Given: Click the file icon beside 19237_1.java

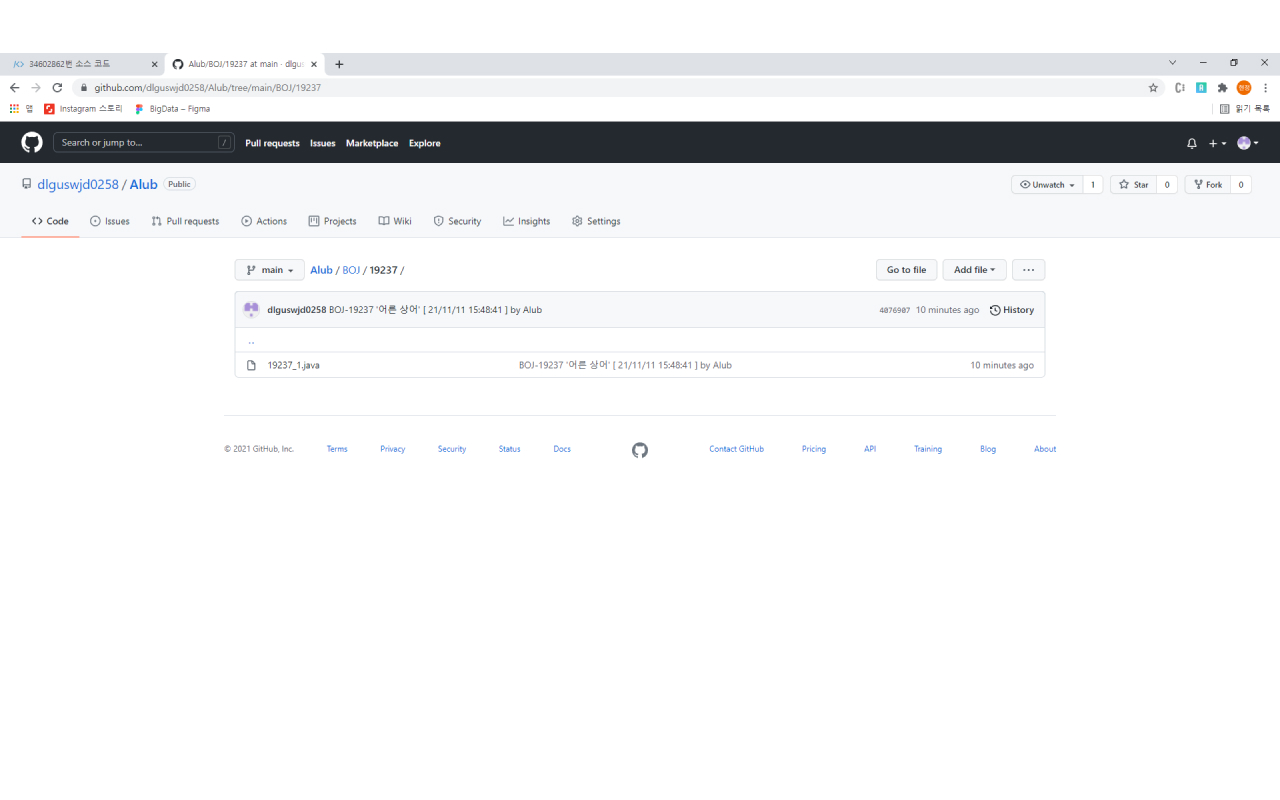Looking at the screenshot, I should click(x=251, y=365).
